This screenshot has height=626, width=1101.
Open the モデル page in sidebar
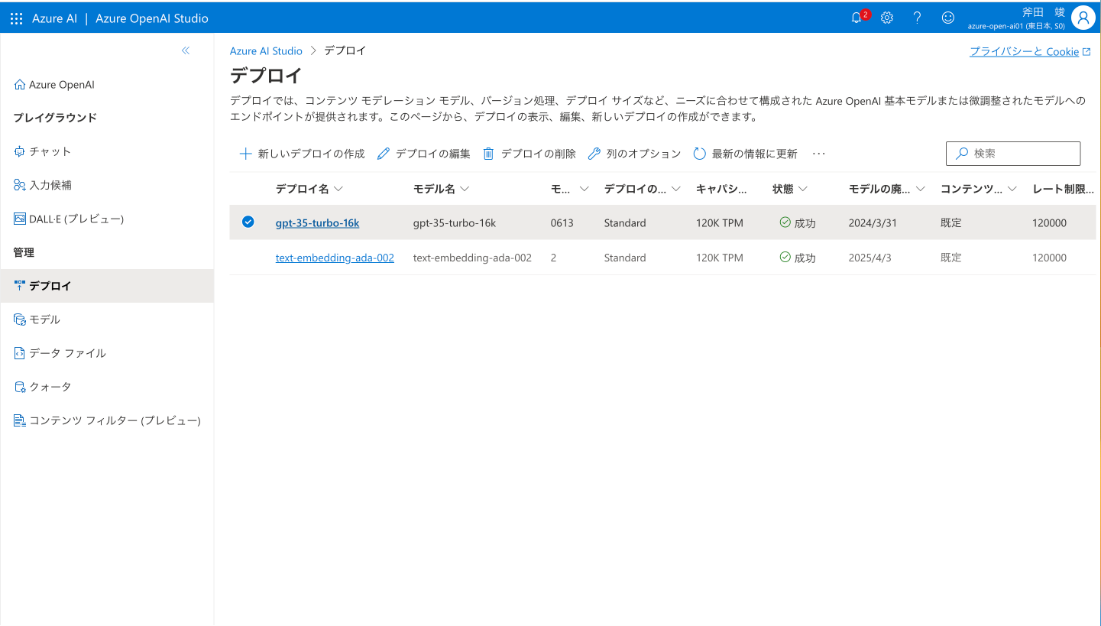[x=37, y=319]
